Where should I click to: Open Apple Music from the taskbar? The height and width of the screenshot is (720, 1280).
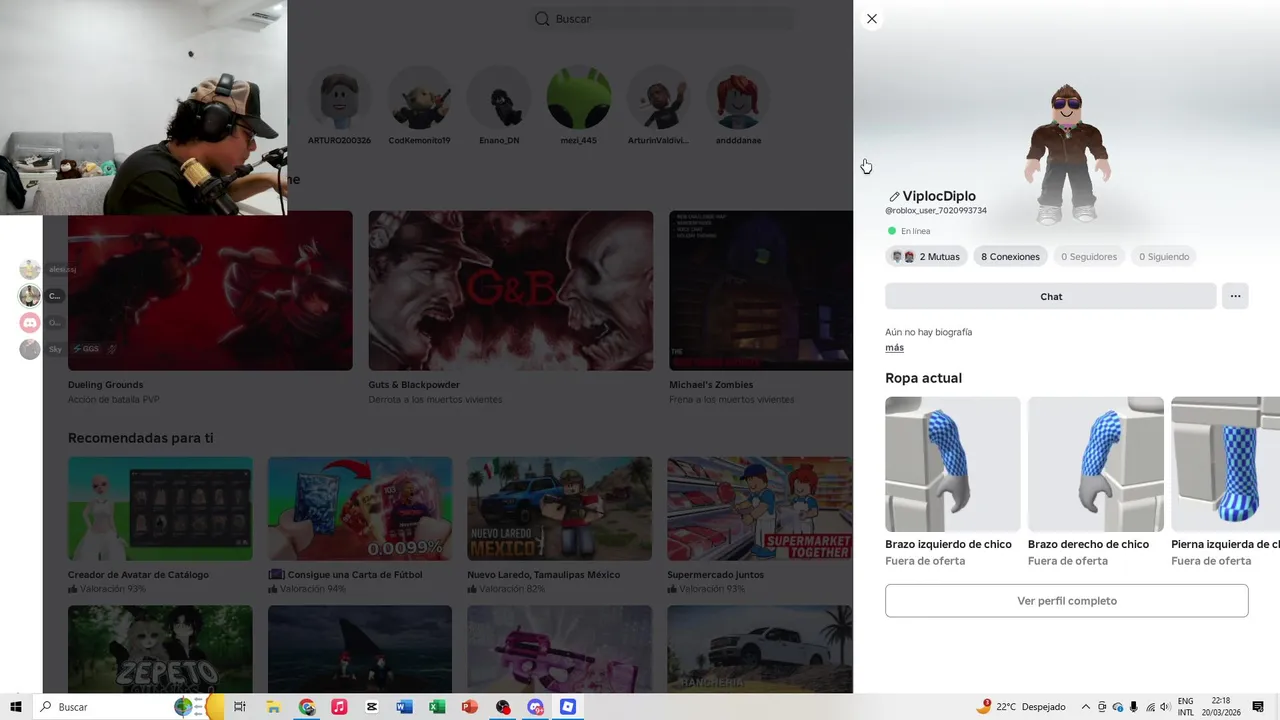(x=339, y=707)
